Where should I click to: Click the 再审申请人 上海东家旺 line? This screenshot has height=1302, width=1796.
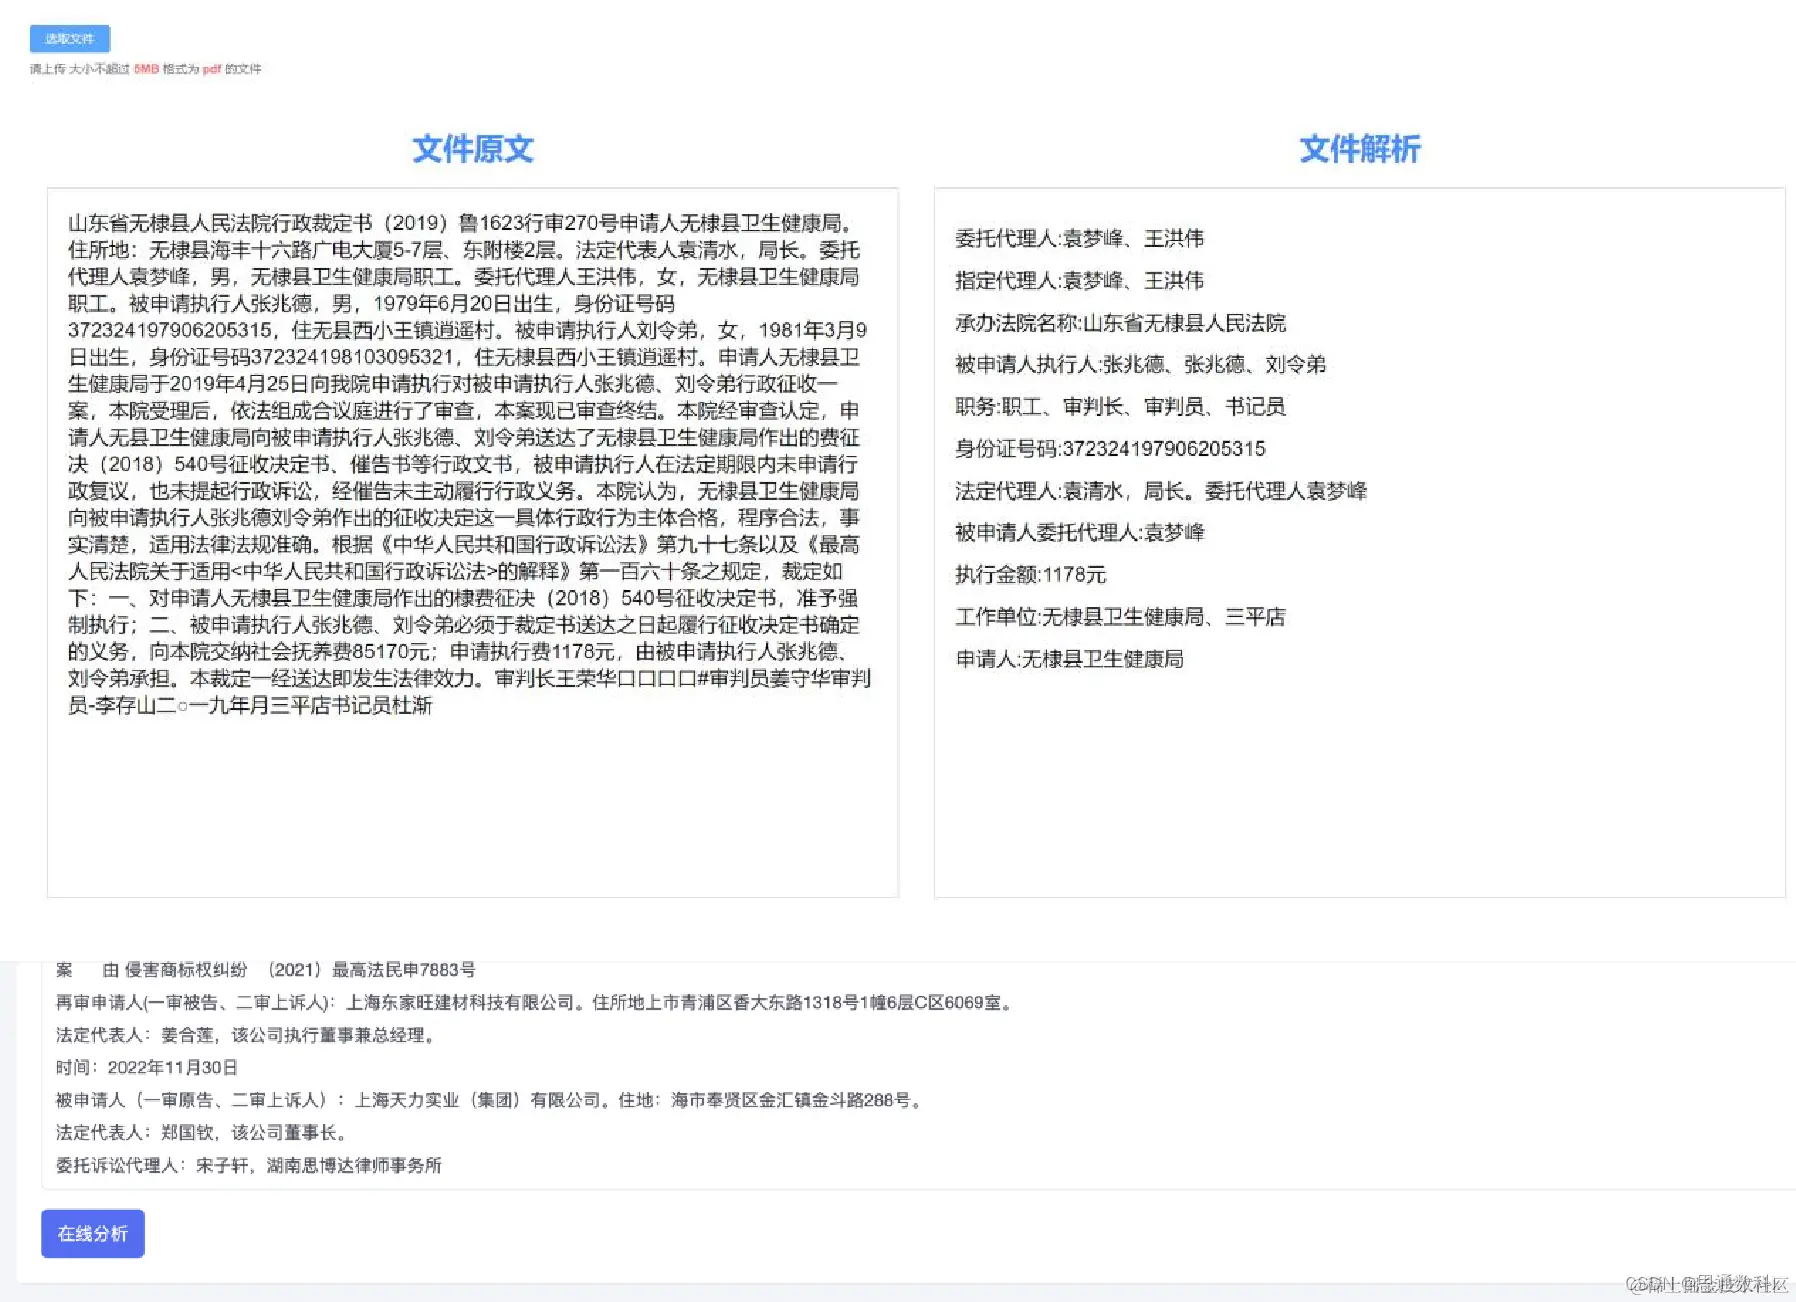coord(535,1002)
